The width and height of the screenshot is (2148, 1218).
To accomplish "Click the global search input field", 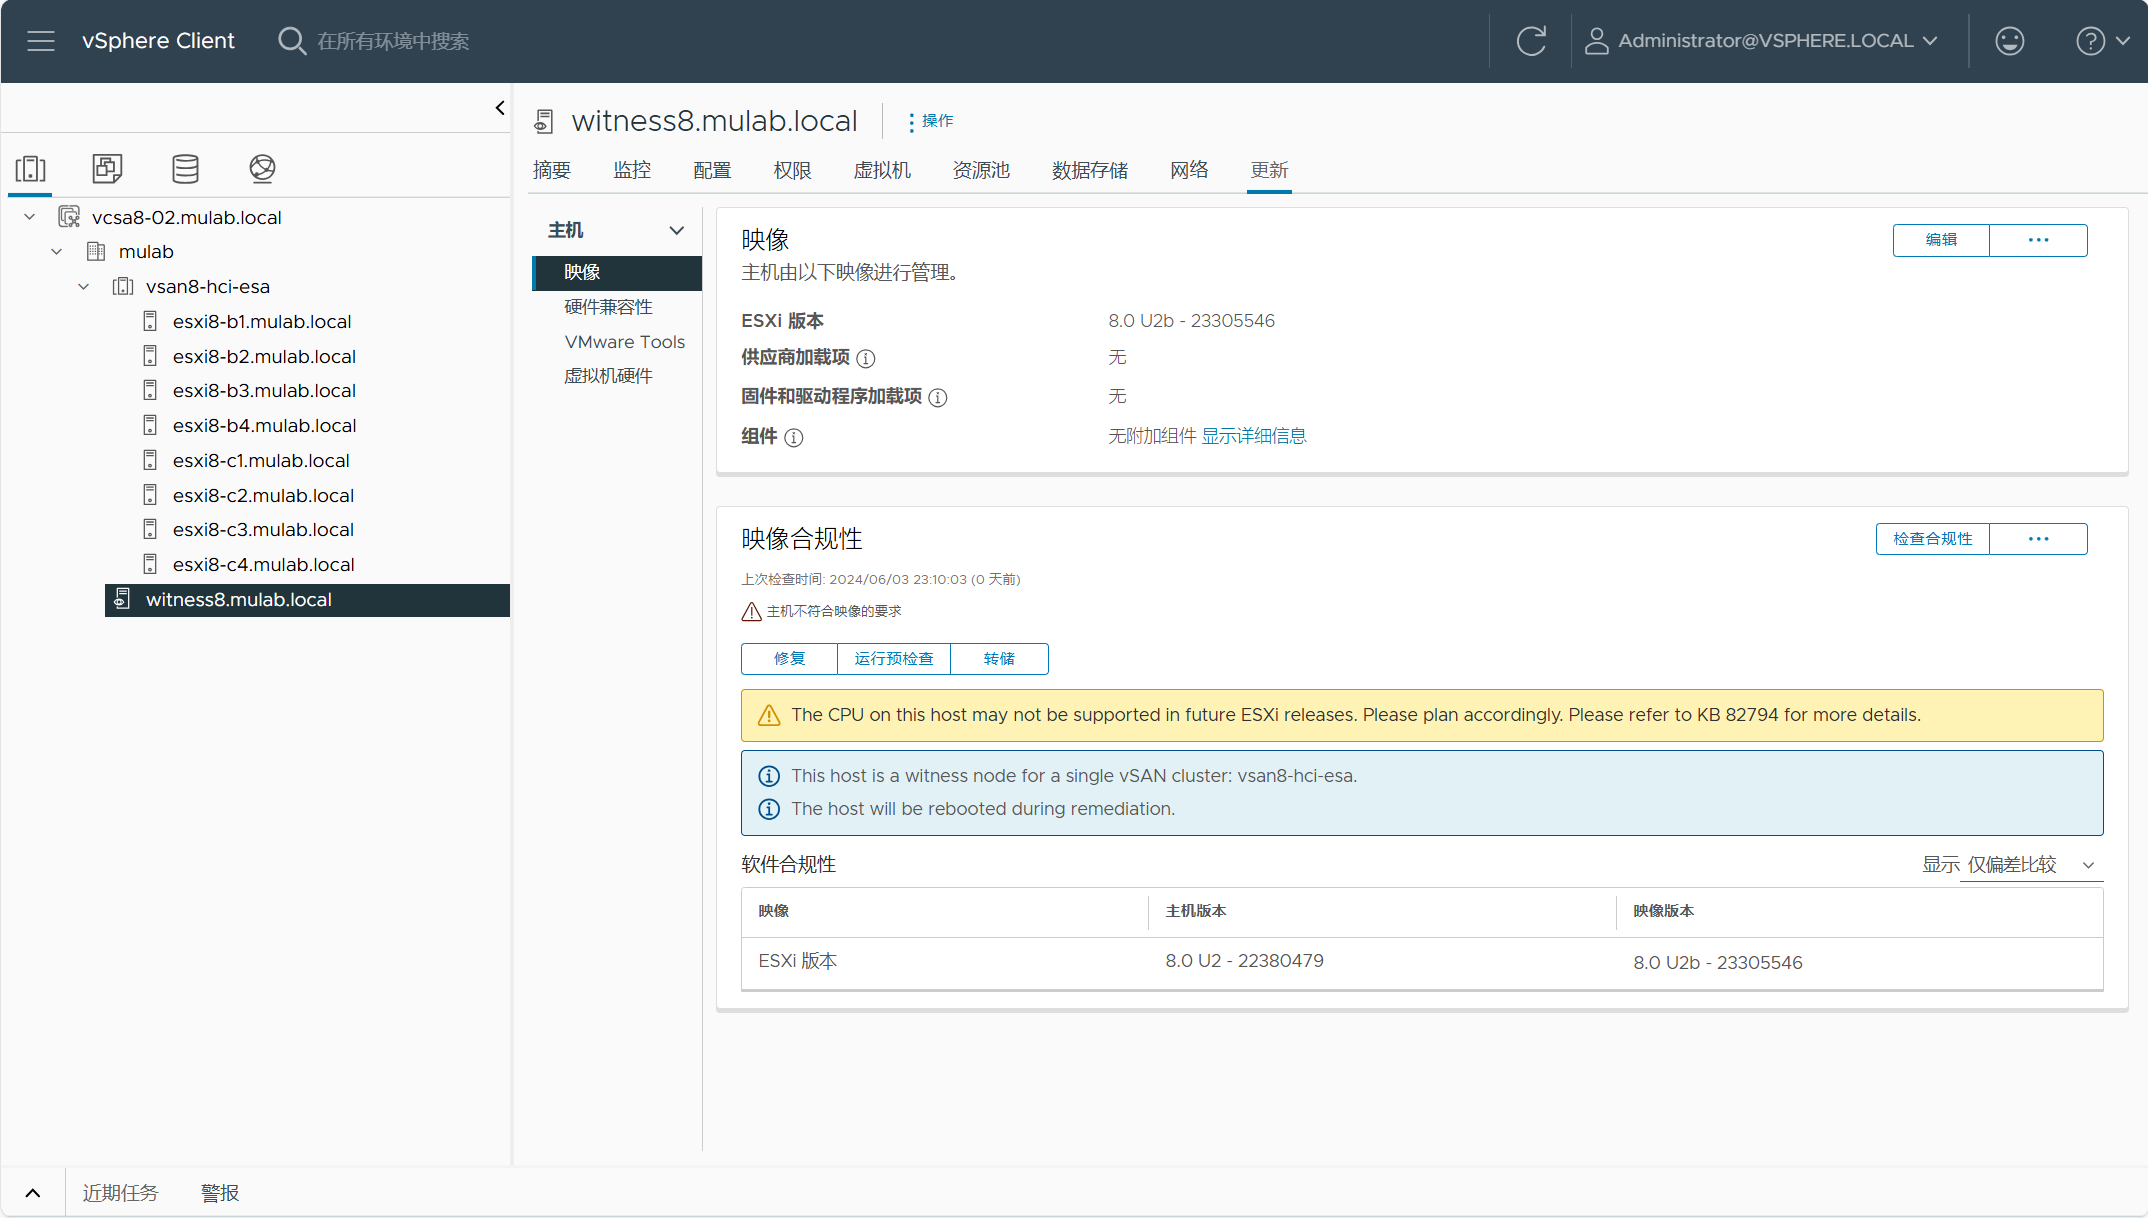I will point(393,41).
